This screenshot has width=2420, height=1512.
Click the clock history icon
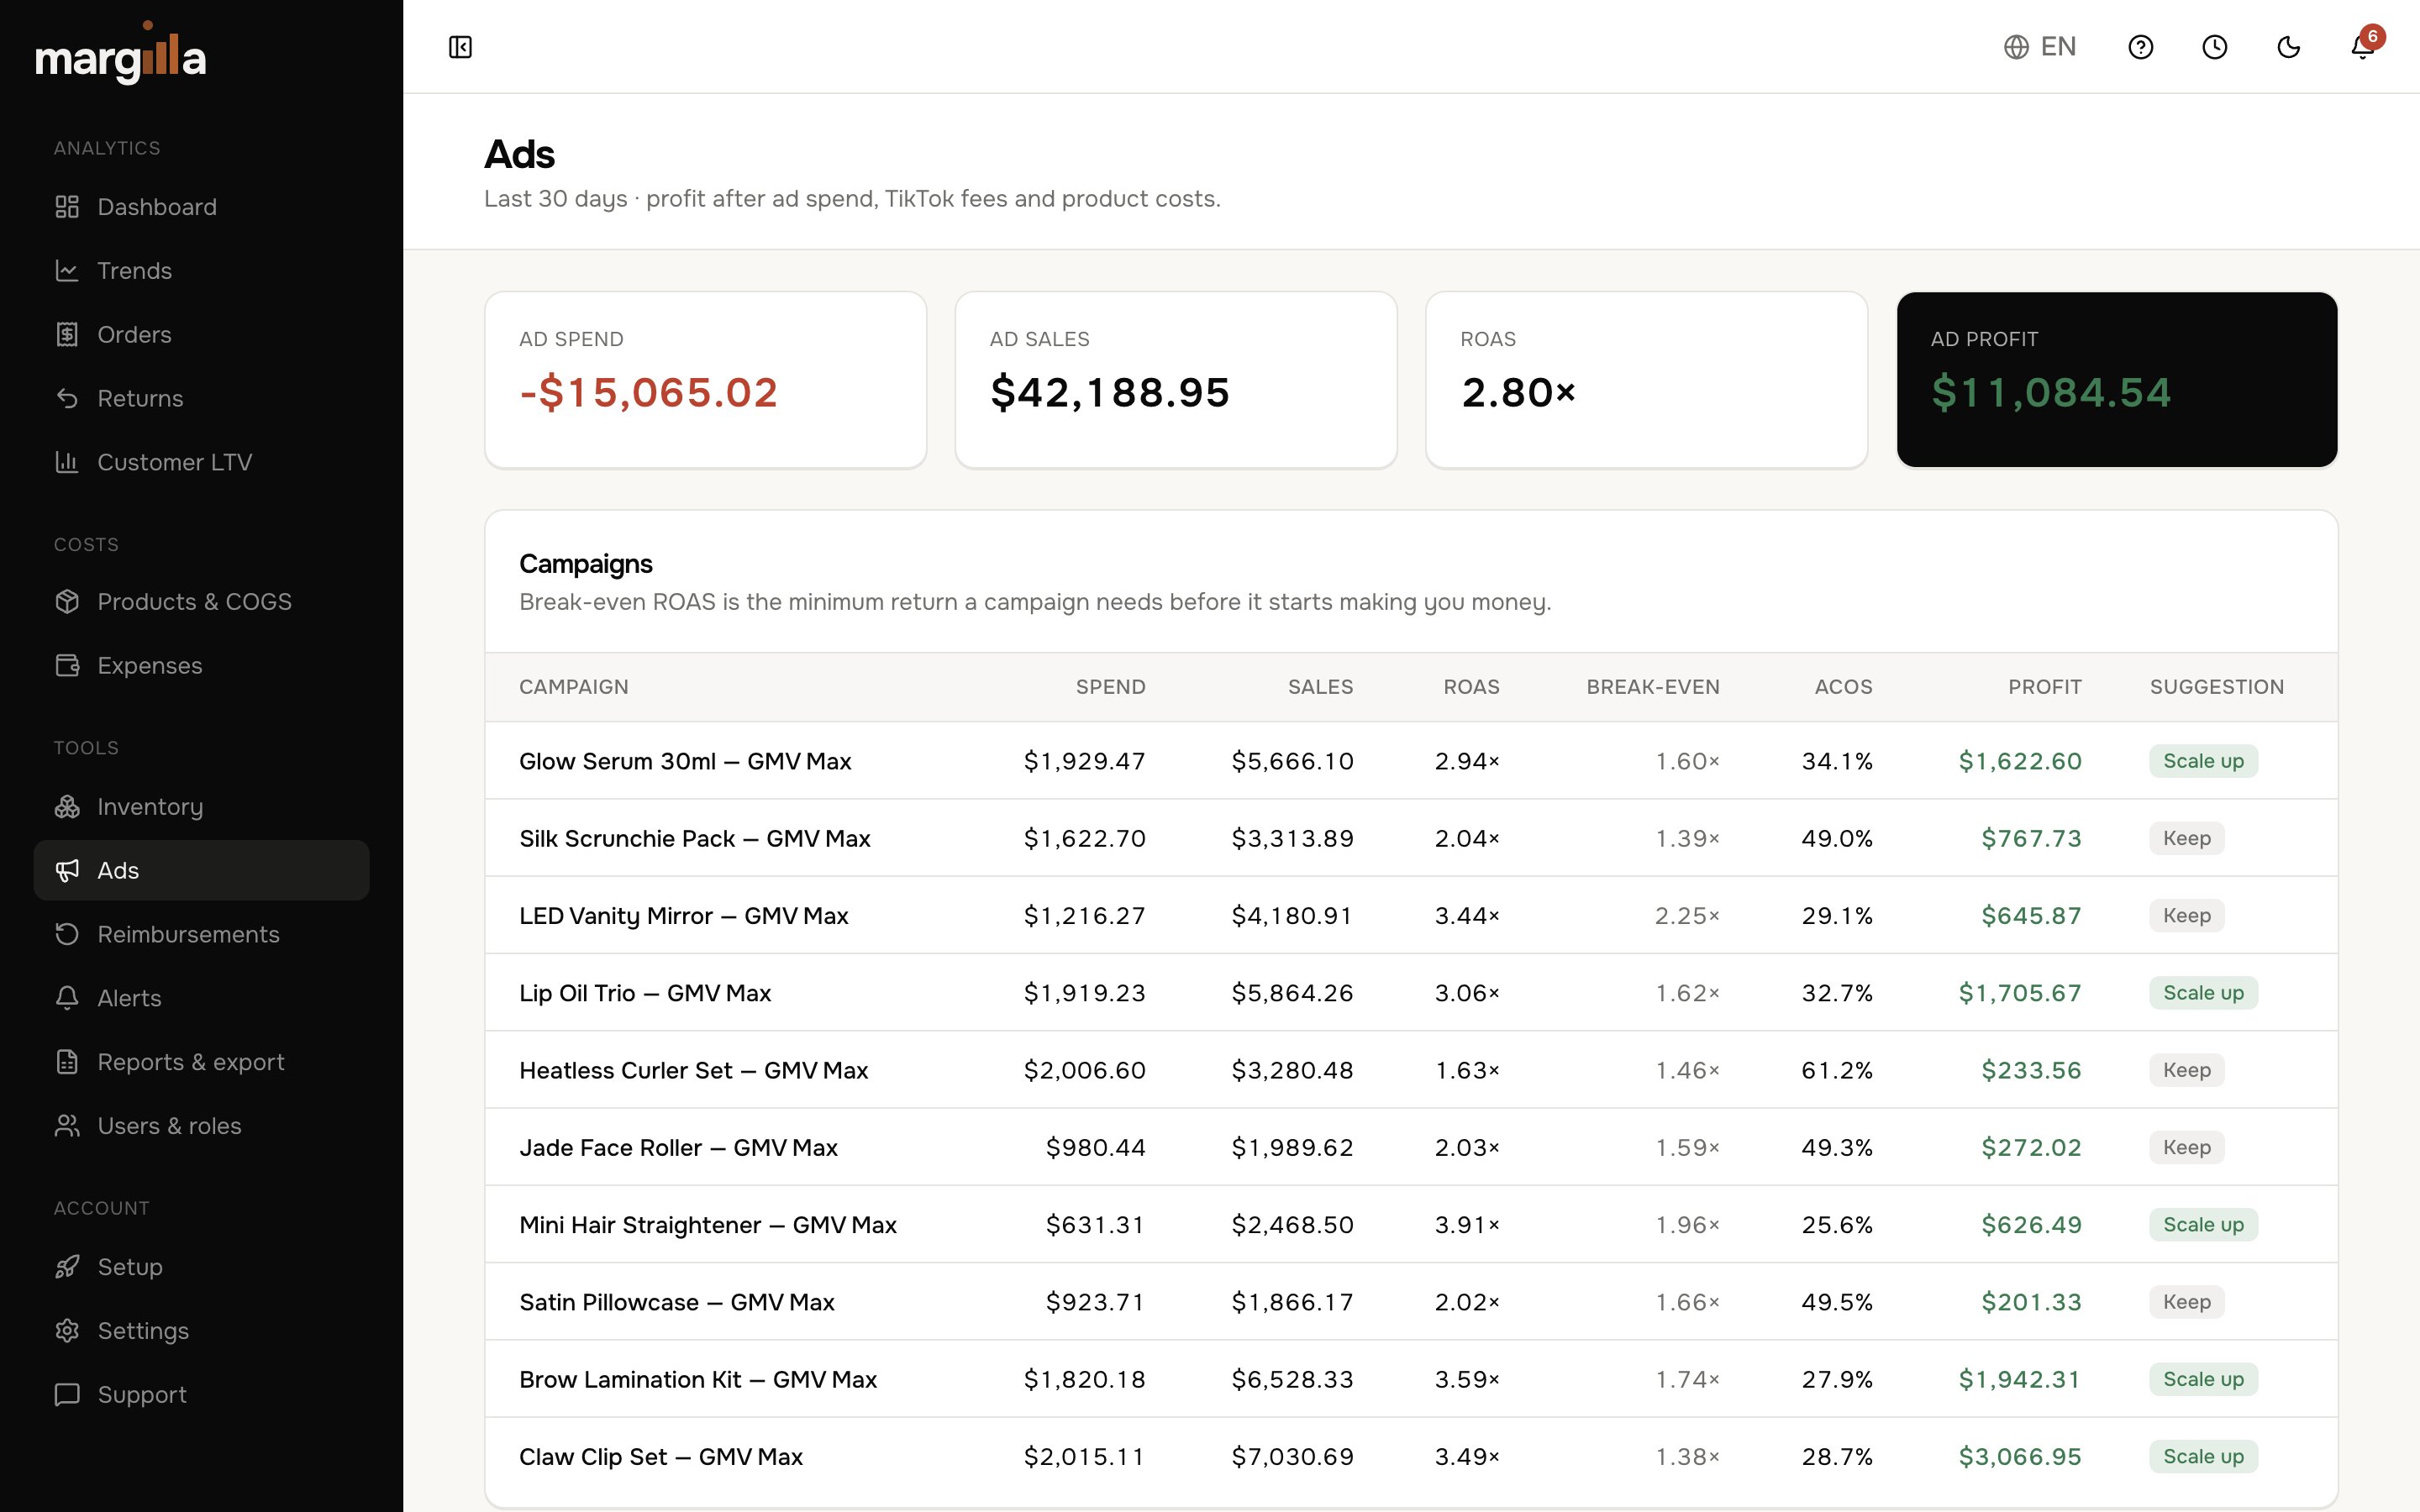[2214, 47]
